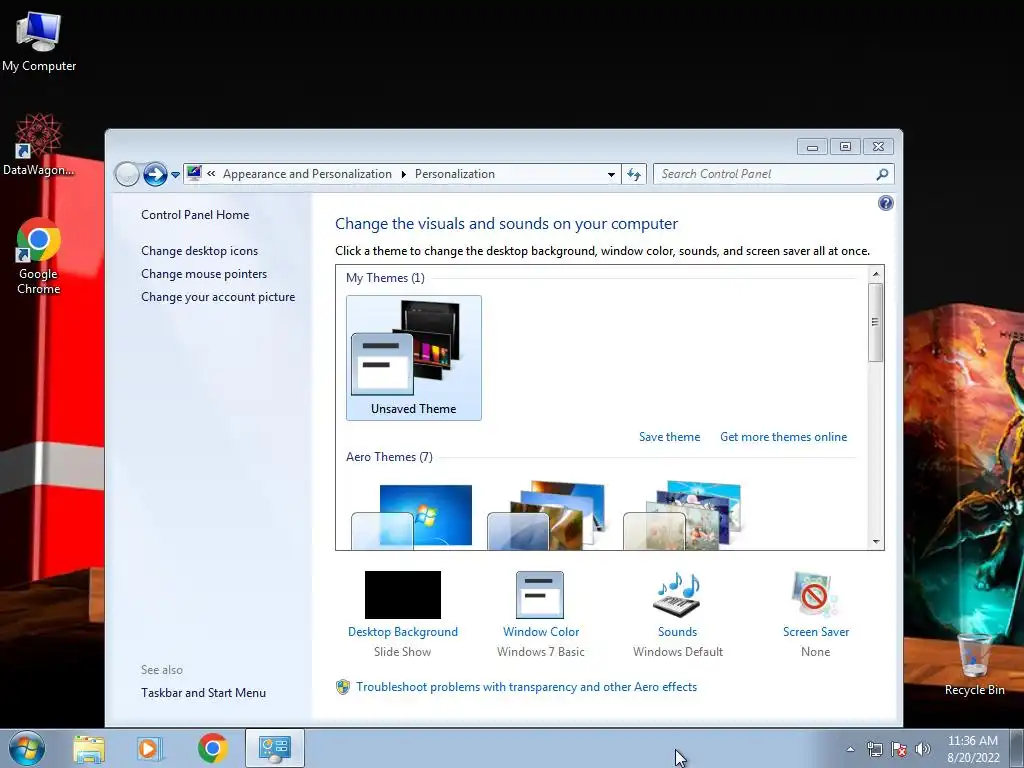Click the control panel icon in address bar
Screen dimensions: 1024x768
[194, 174]
